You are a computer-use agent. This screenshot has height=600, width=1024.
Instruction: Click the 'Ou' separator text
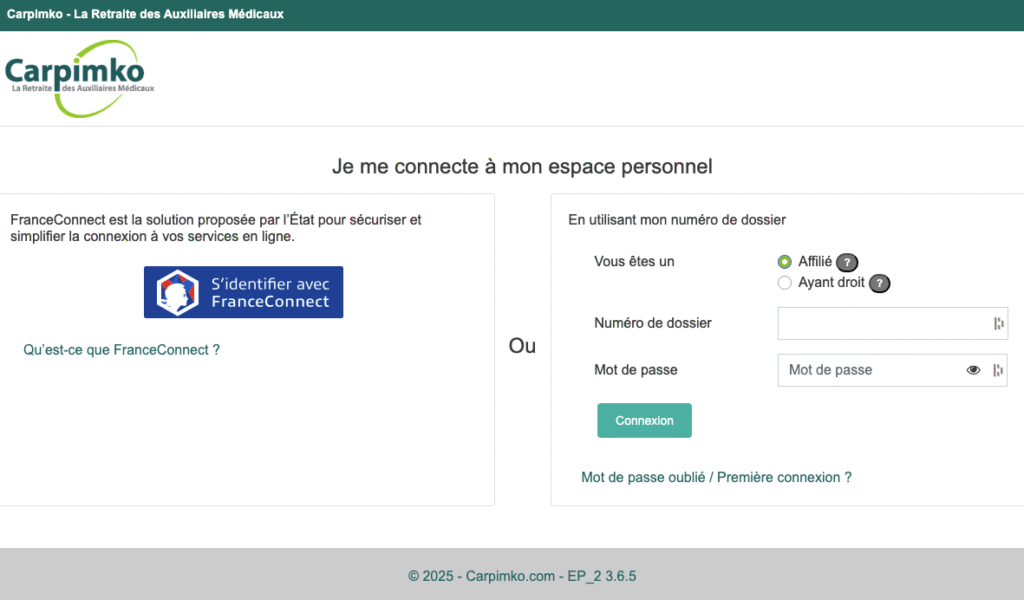522,345
